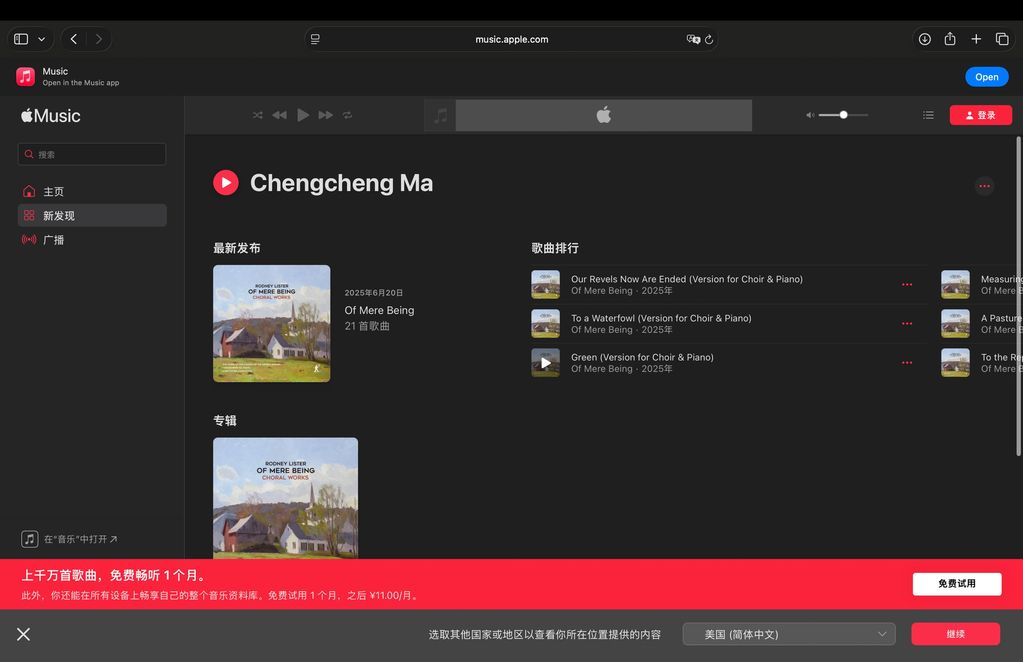Click the 免费试用 button
This screenshot has height=662, width=1023.
(956, 584)
